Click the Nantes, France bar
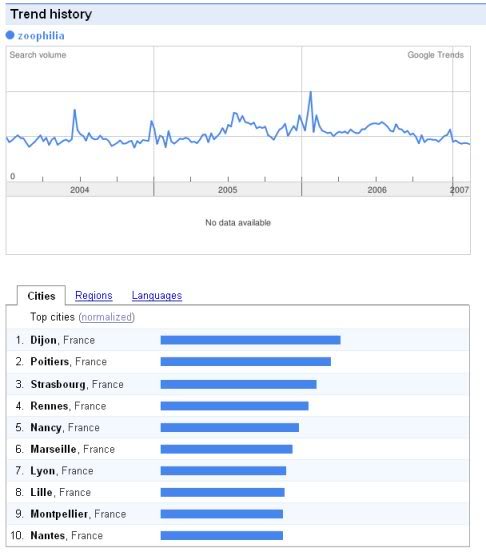Image resolution: width=486 pixels, height=560 pixels. click(222, 535)
